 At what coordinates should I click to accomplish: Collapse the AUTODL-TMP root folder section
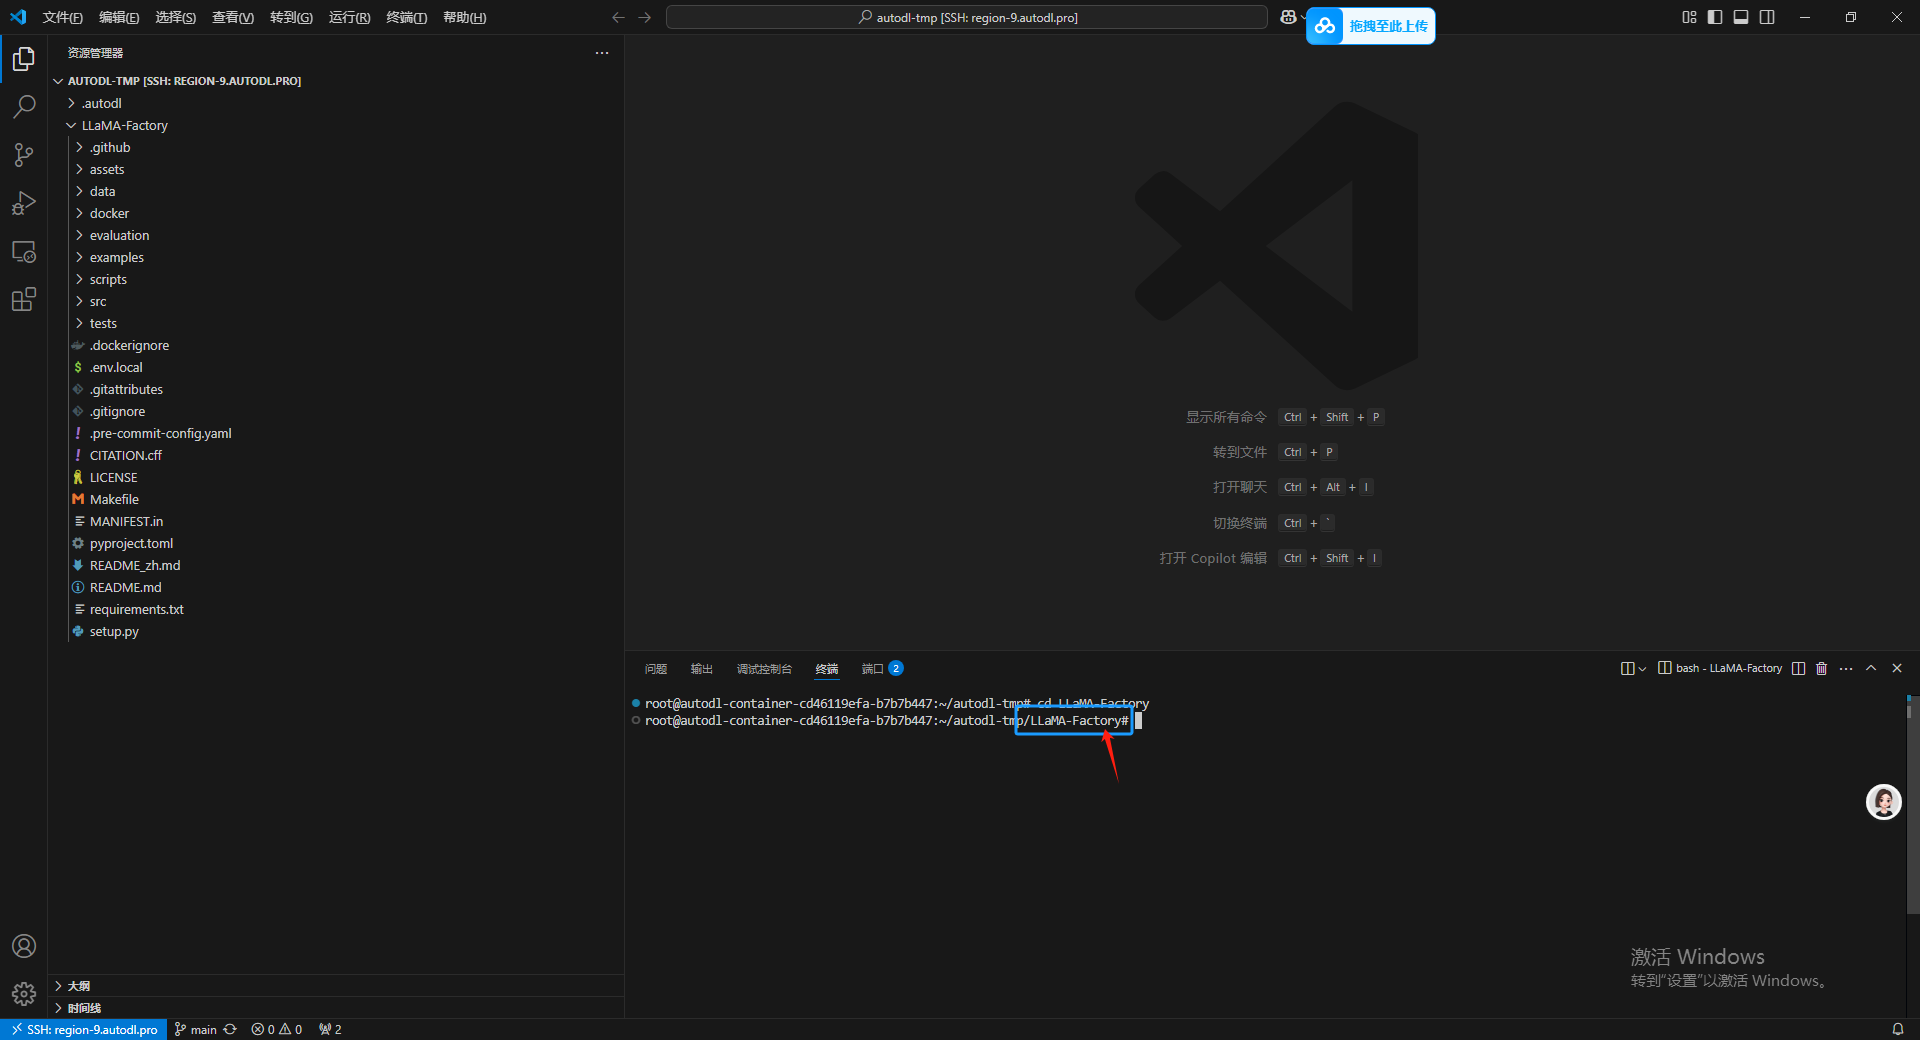[x=336, y=81]
